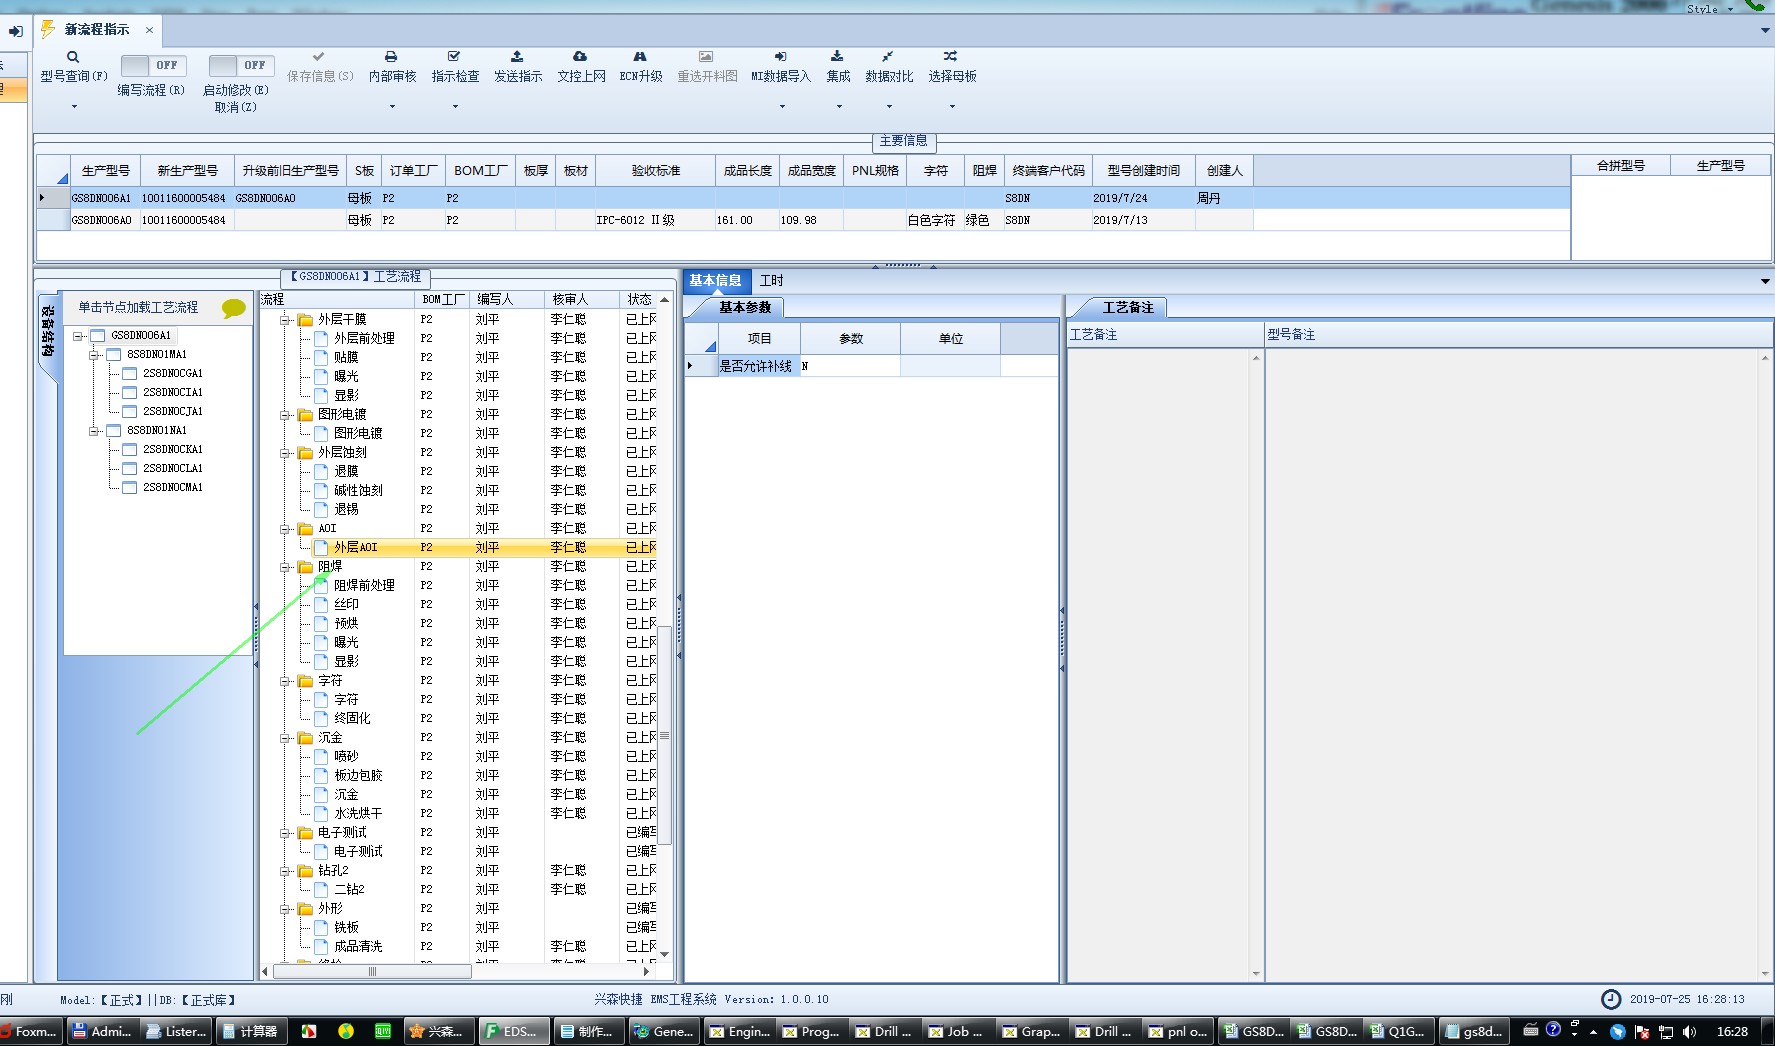Click MI数据导入 import icon

pos(780,57)
